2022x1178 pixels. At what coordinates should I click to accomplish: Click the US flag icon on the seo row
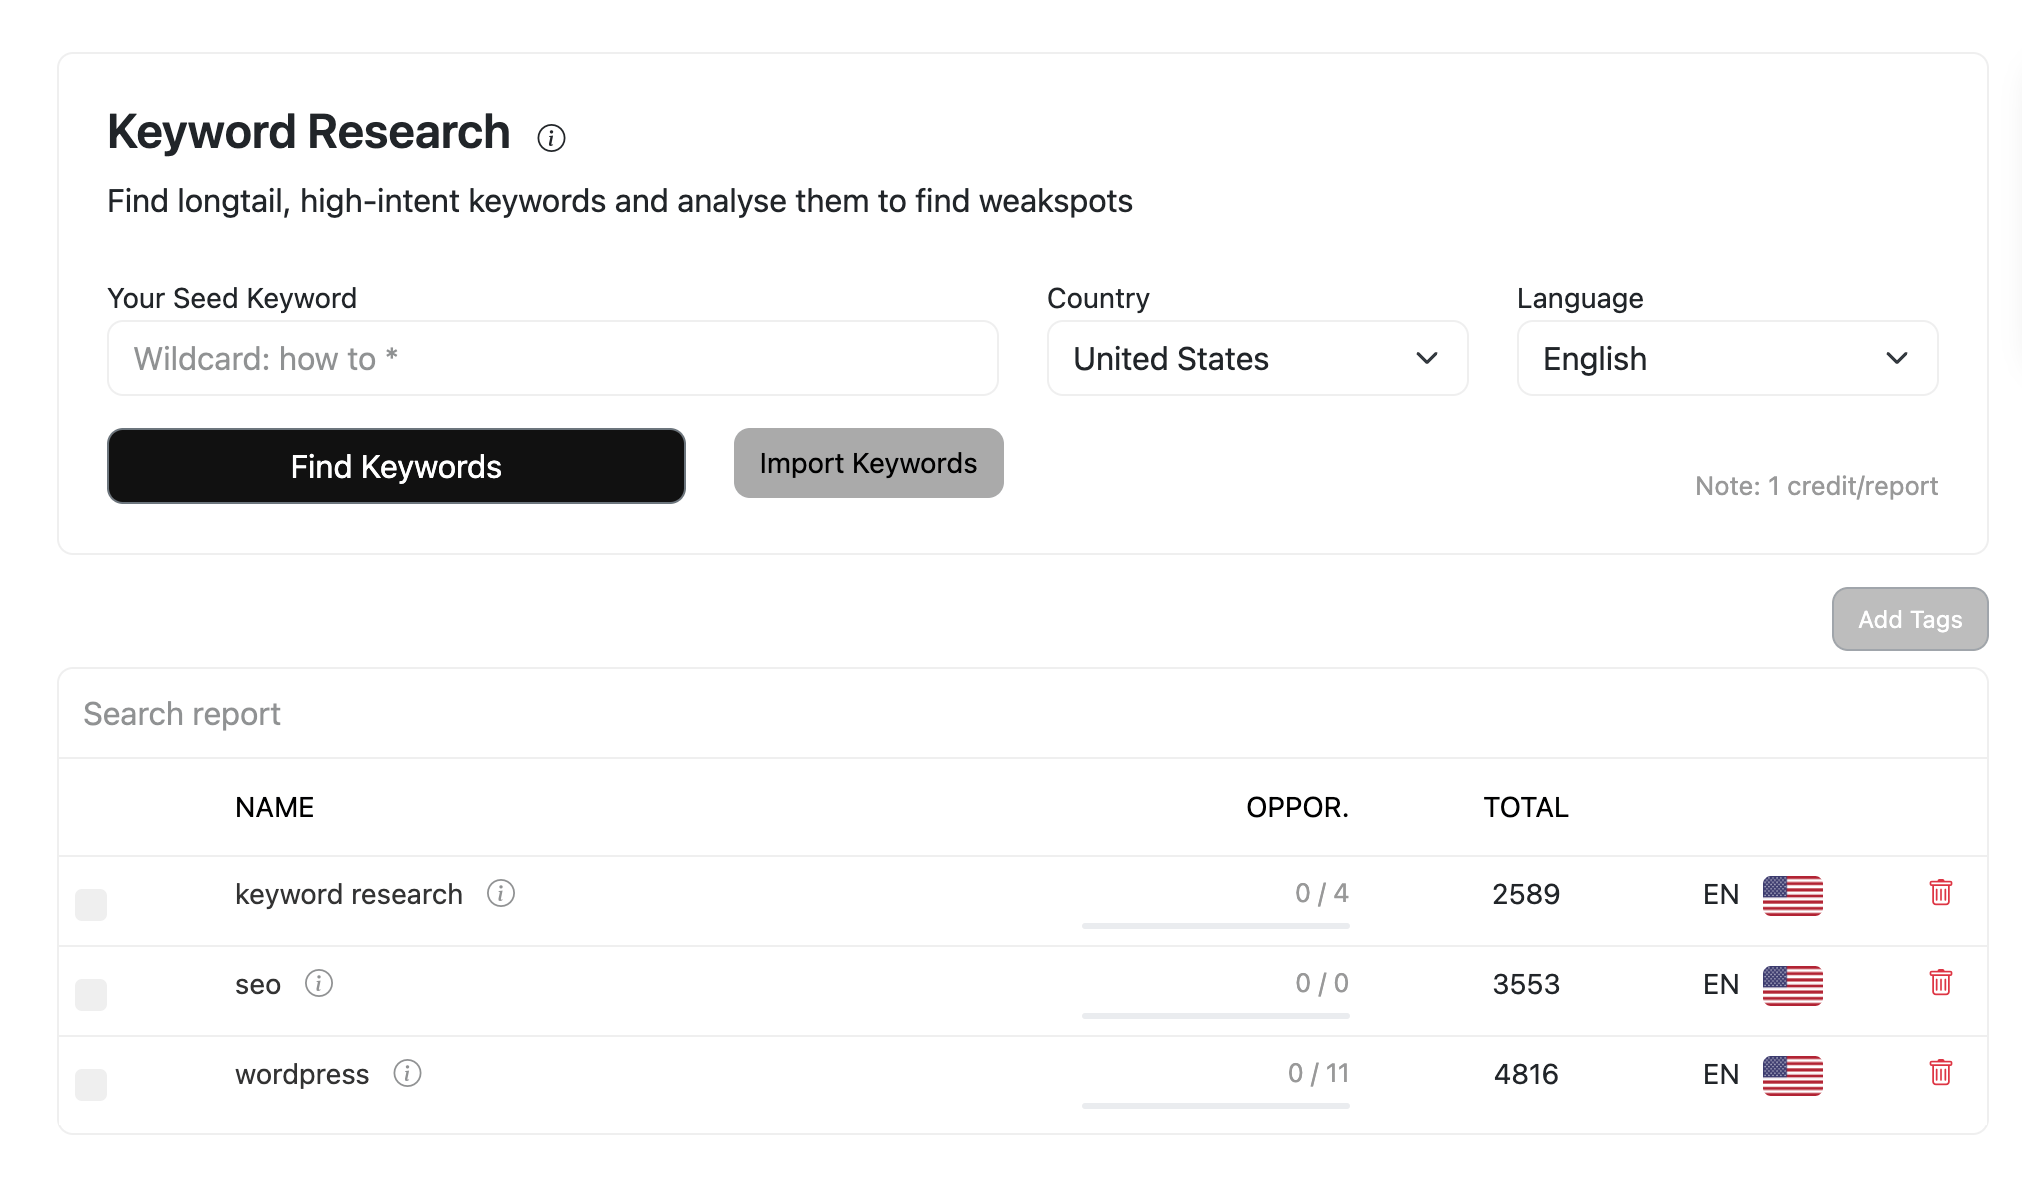coord(1793,985)
